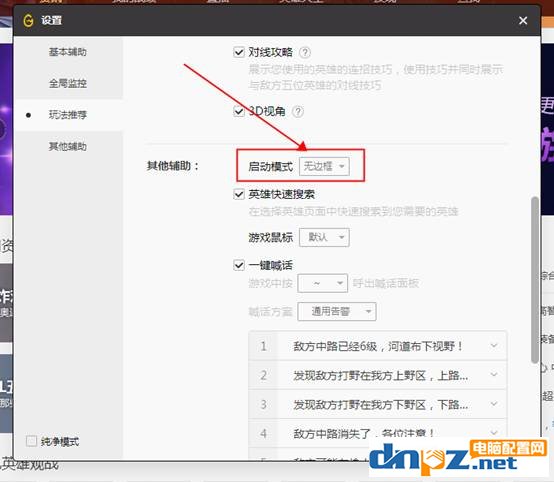Close the 设置 dialog
The height and width of the screenshot is (482, 554).
[523, 20]
